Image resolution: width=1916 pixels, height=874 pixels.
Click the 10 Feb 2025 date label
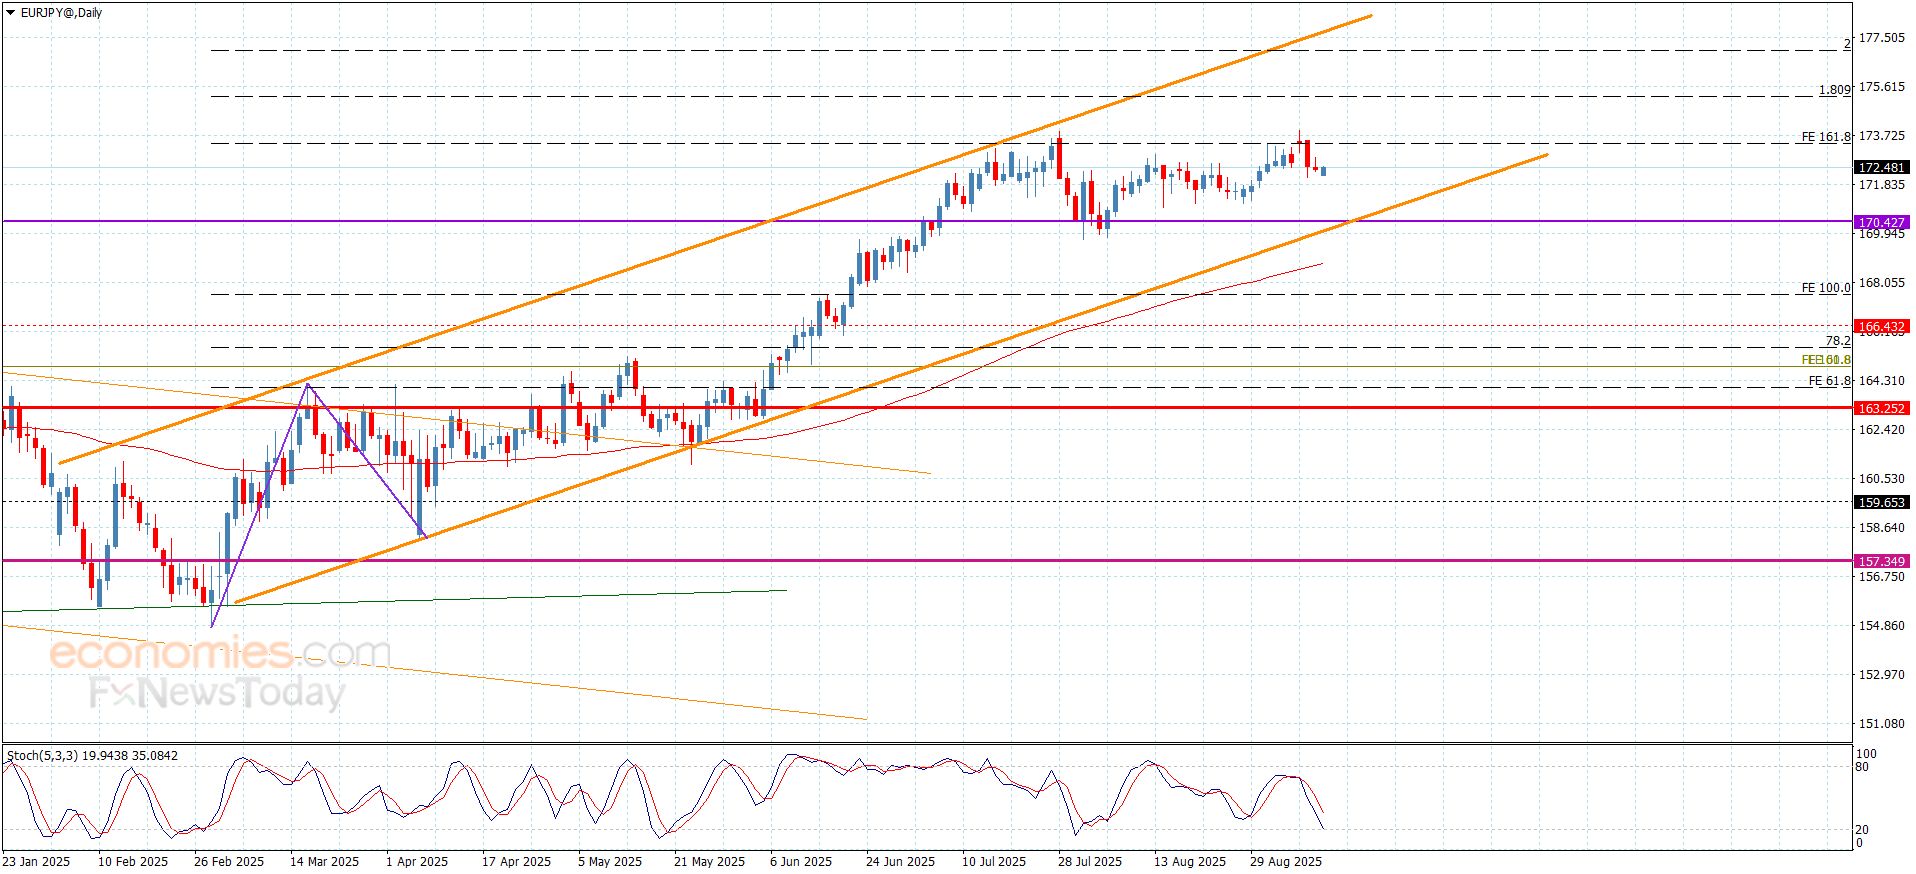[133, 862]
